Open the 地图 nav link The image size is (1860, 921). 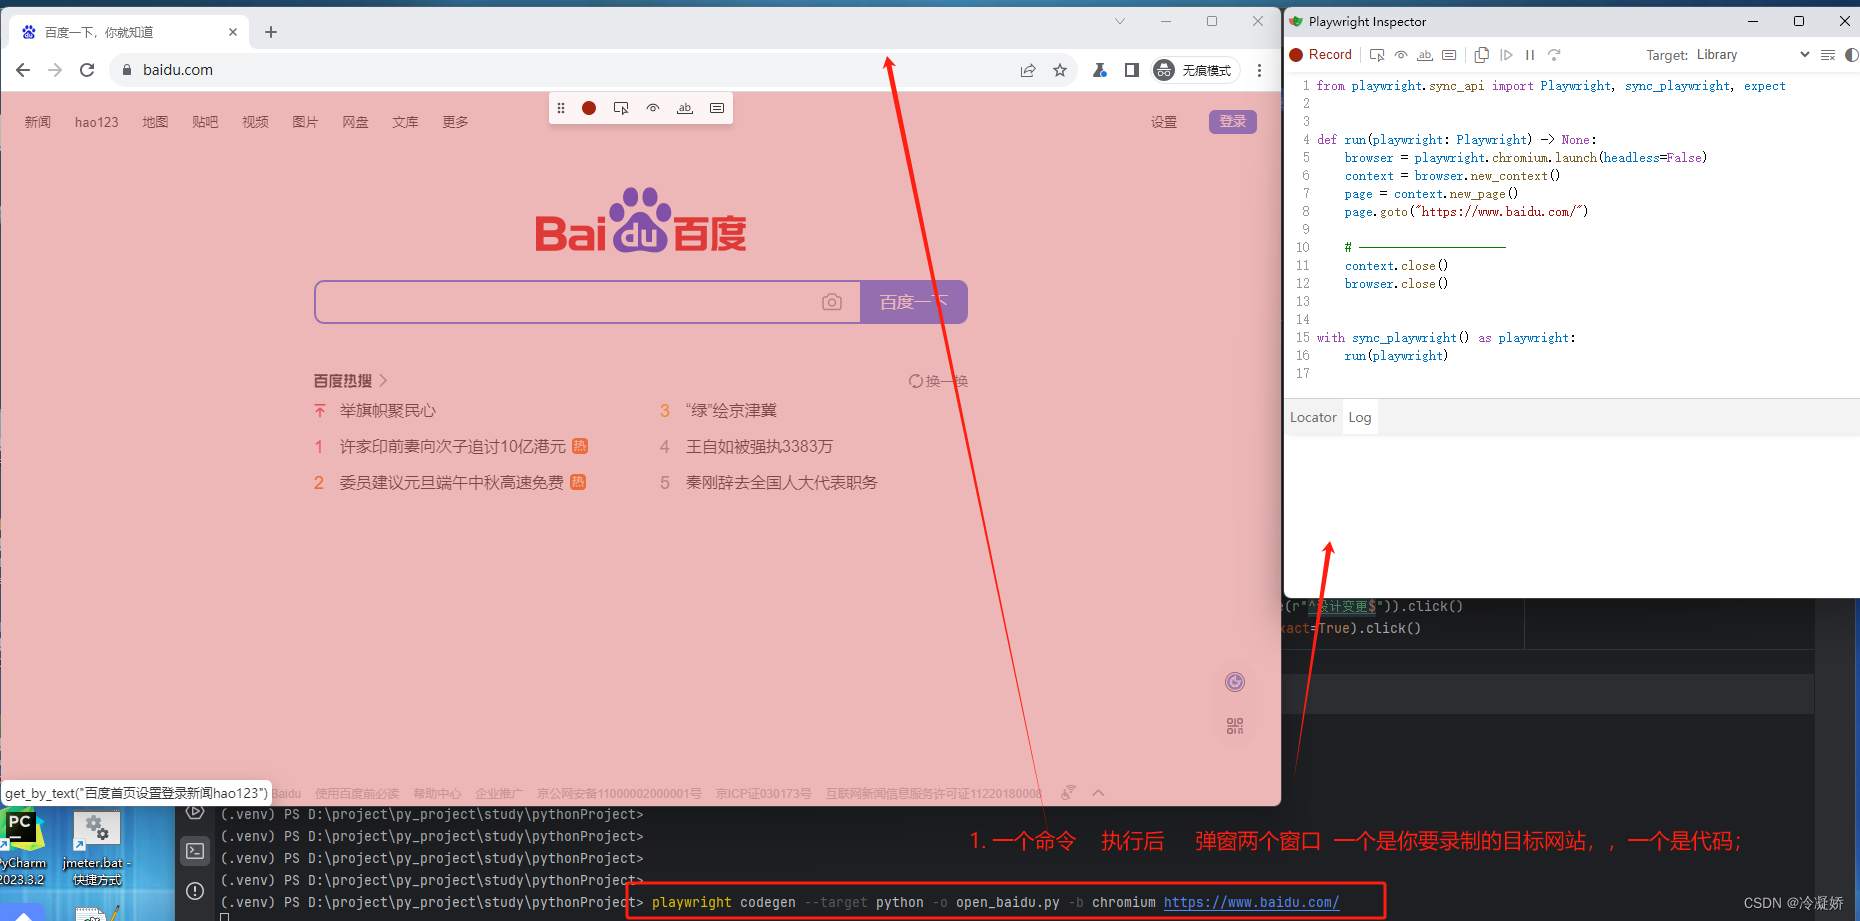155,122
